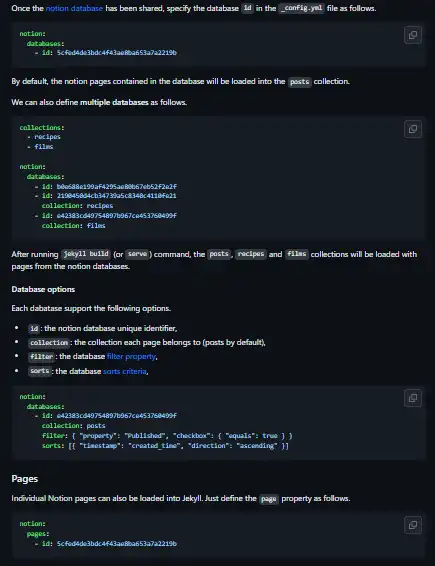Open the 'filter property' link

coord(131,356)
